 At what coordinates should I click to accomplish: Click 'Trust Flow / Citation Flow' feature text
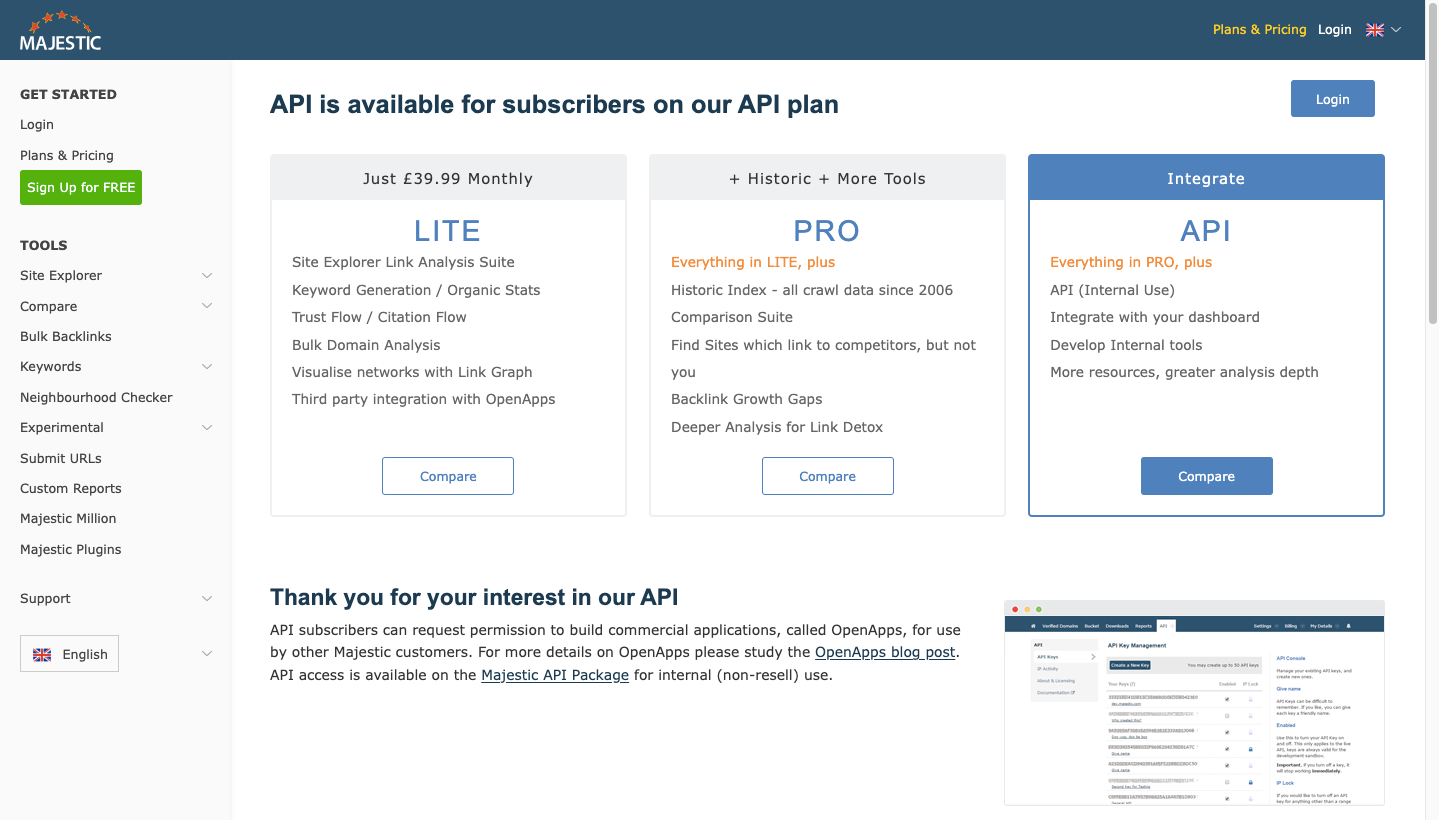tap(379, 317)
